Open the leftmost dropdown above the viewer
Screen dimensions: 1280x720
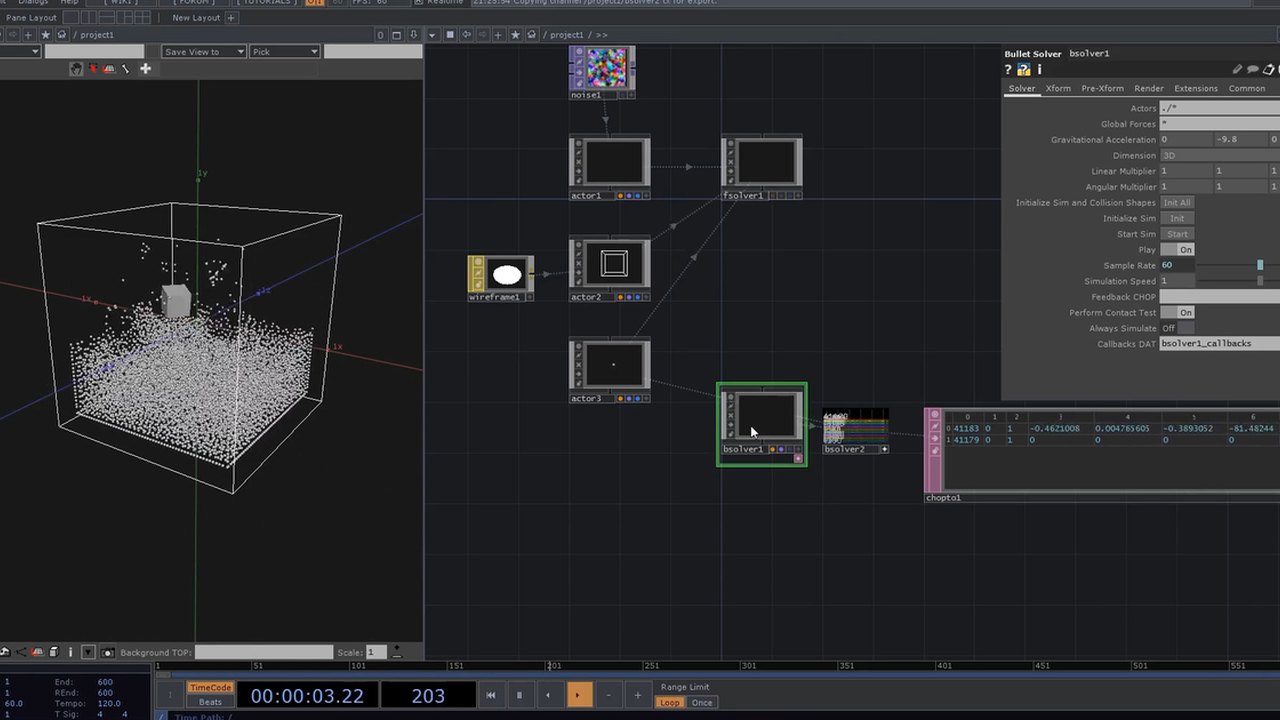20,51
